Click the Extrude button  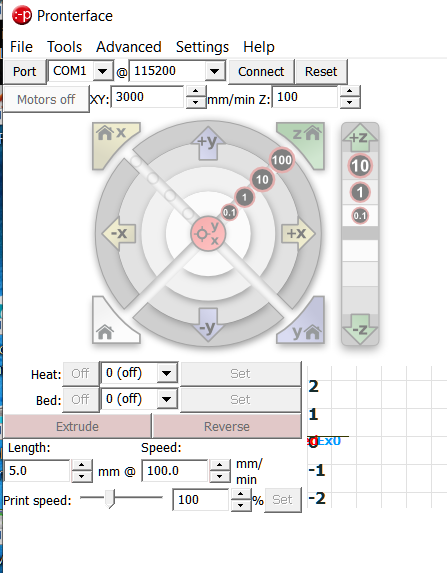coord(77,426)
